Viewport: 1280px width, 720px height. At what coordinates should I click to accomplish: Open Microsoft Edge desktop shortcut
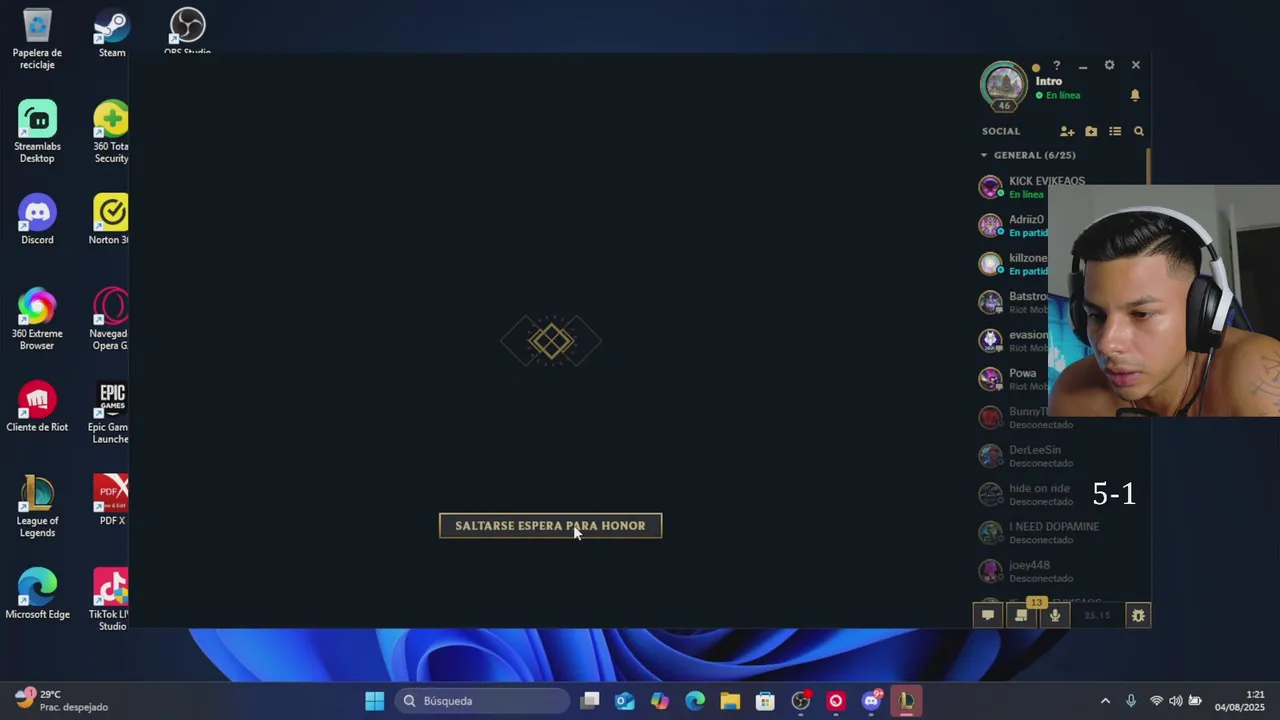coord(37,594)
